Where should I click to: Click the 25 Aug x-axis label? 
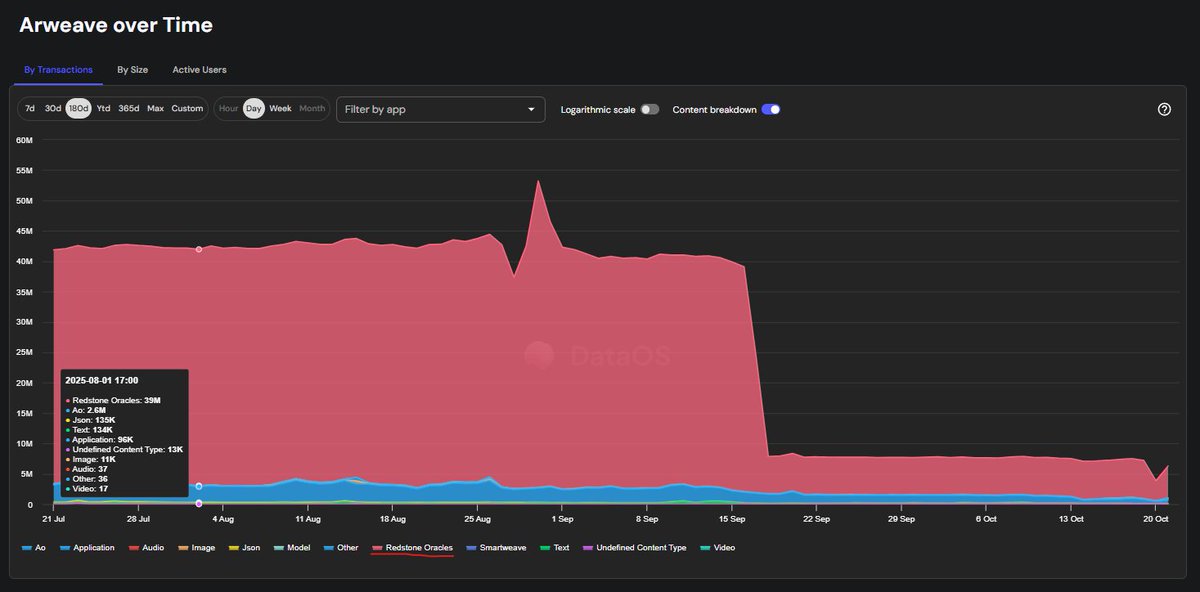478,519
